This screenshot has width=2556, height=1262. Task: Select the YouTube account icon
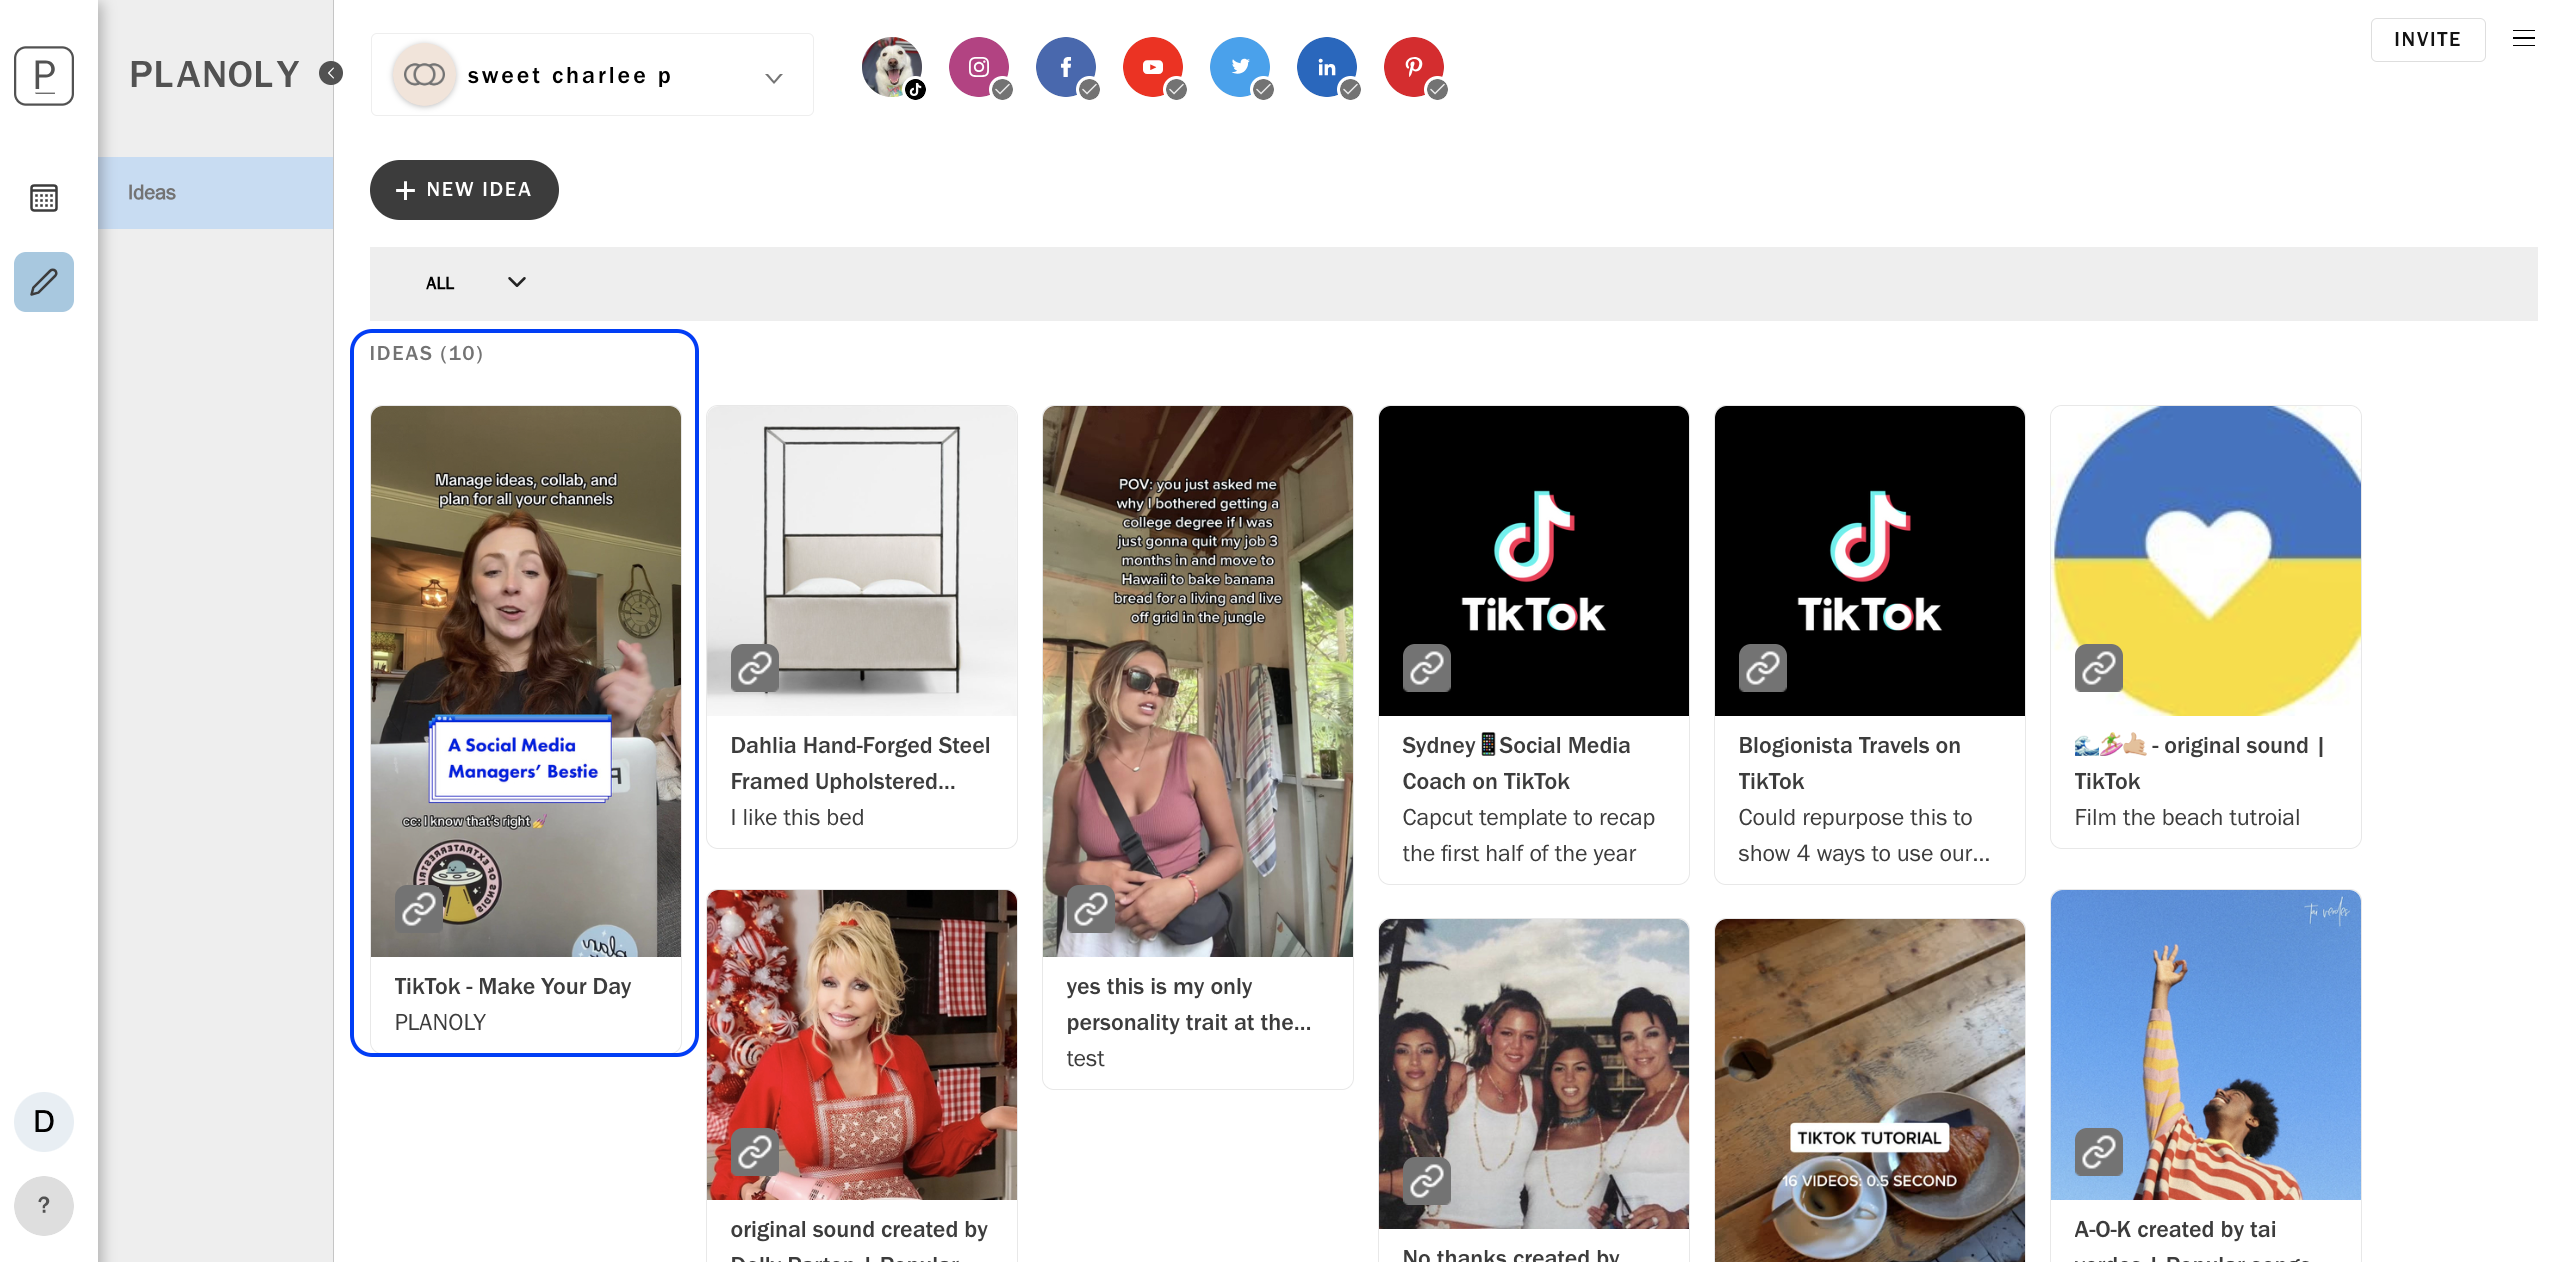pyautogui.click(x=1154, y=68)
